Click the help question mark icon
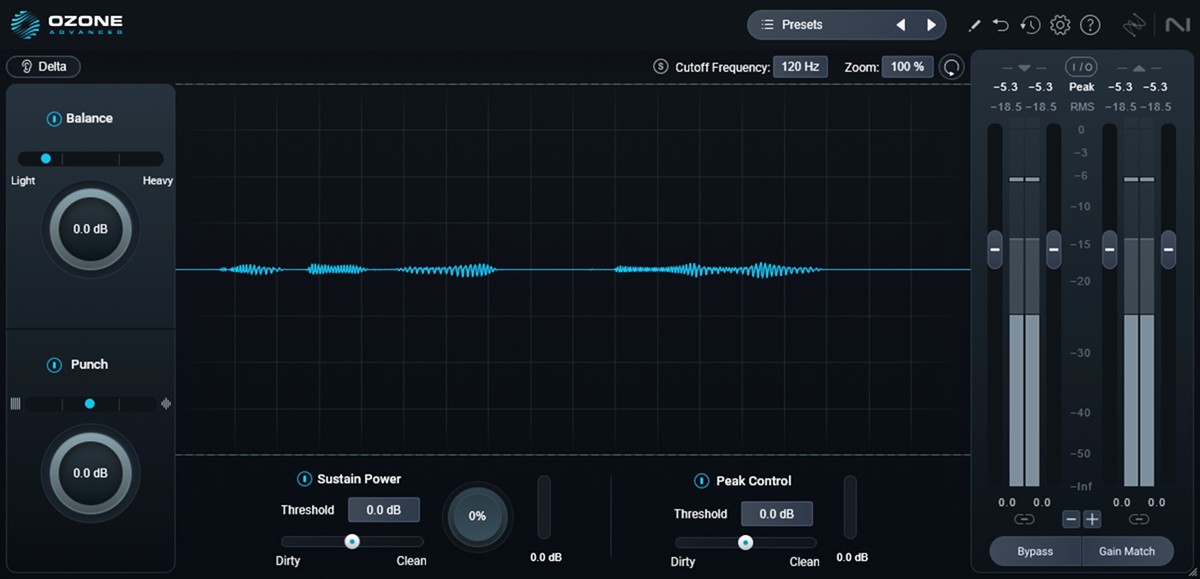Image resolution: width=1200 pixels, height=579 pixels. [1090, 25]
